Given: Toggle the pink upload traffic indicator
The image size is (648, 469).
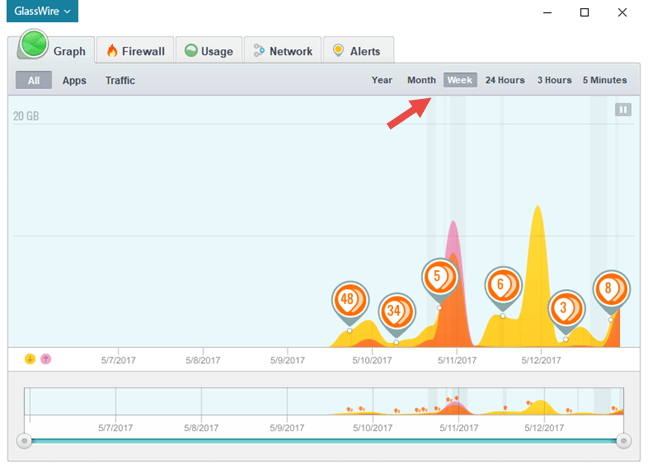Looking at the screenshot, I should point(46,359).
